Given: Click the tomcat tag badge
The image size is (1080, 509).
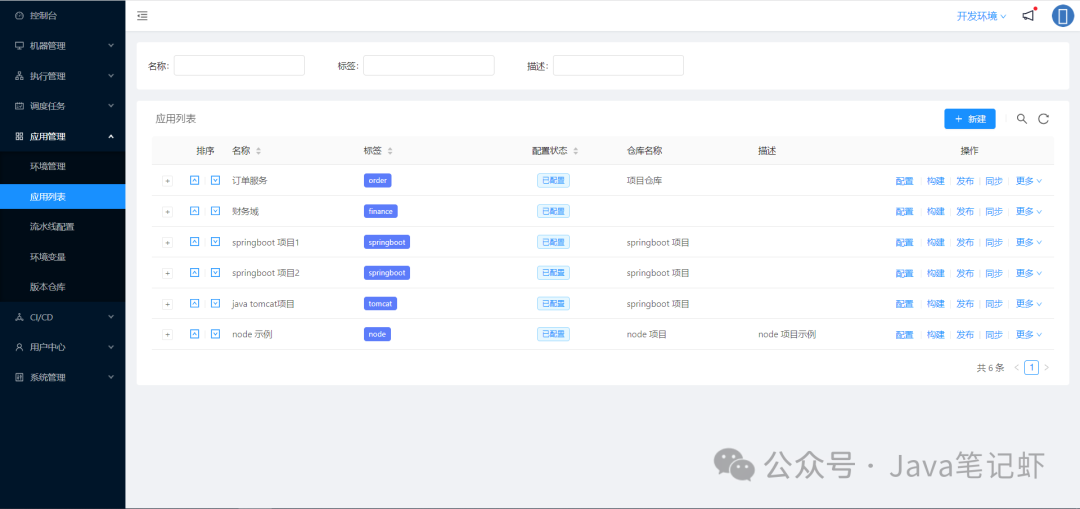Looking at the screenshot, I should click(380, 303).
